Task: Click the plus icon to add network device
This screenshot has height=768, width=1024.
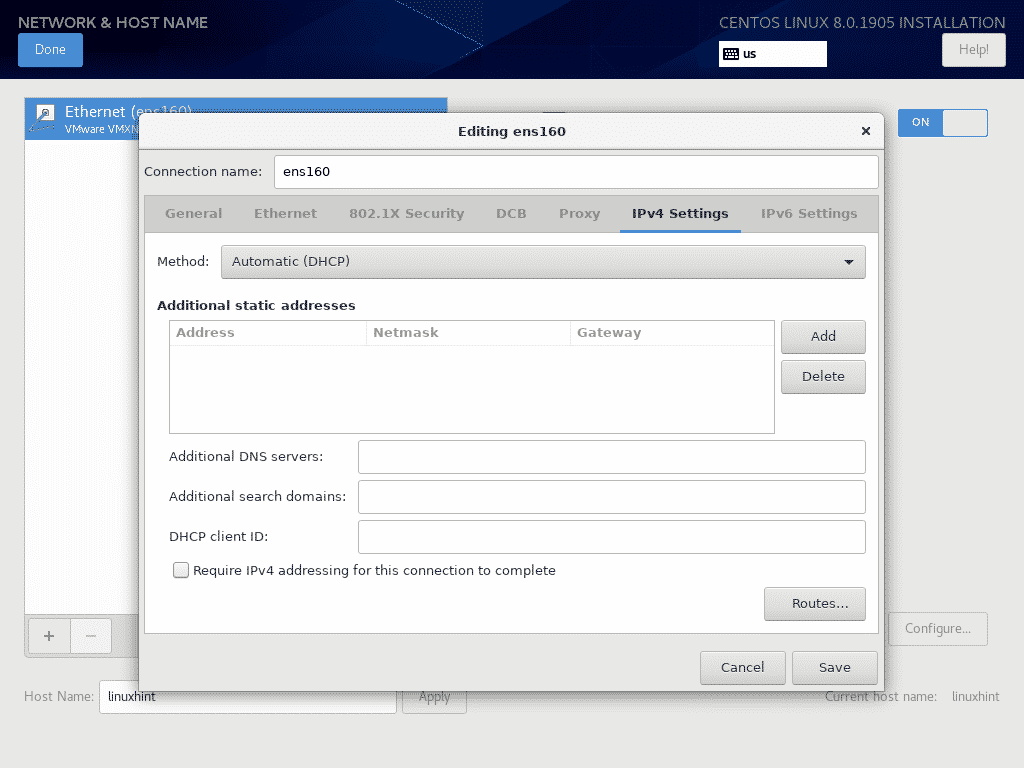Action: (49, 636)
